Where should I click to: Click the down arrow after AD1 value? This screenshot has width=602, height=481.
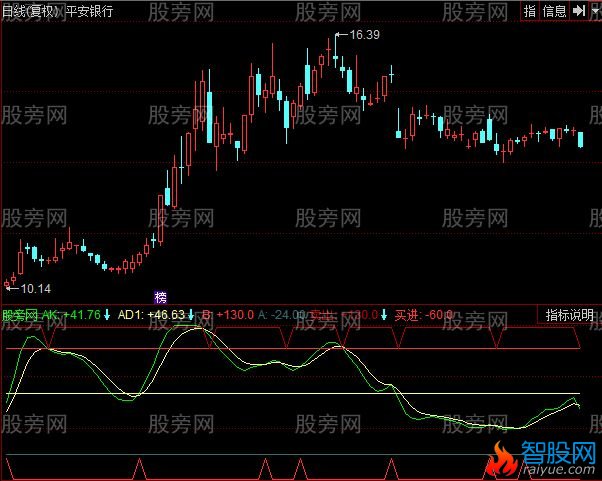[x=191, y=315]
